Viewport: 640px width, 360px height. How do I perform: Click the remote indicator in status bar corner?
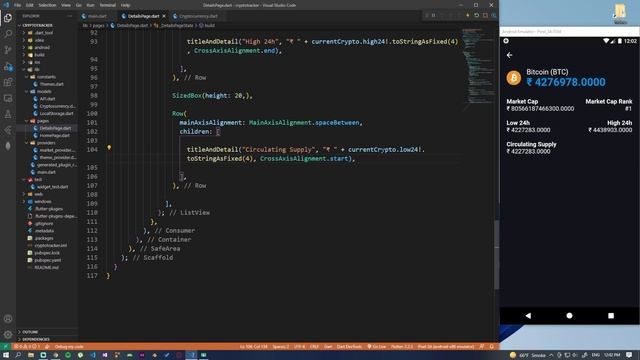pos(5,347)
